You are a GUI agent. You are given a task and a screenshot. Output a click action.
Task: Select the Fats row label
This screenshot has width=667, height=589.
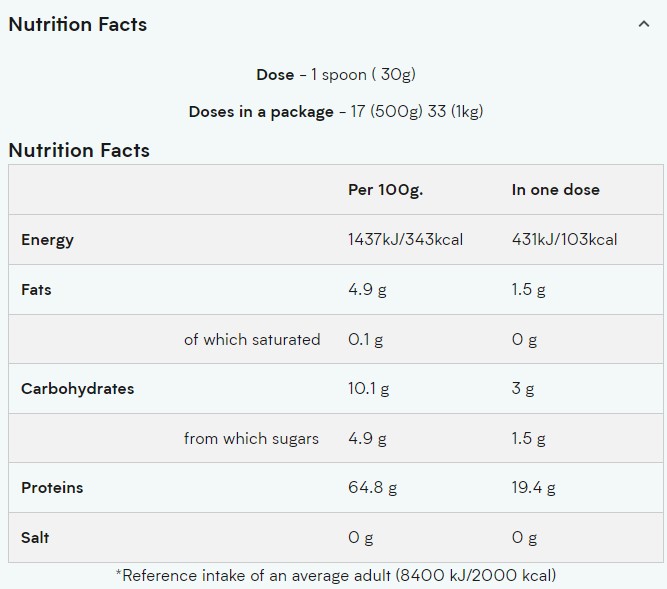(36, 290)
